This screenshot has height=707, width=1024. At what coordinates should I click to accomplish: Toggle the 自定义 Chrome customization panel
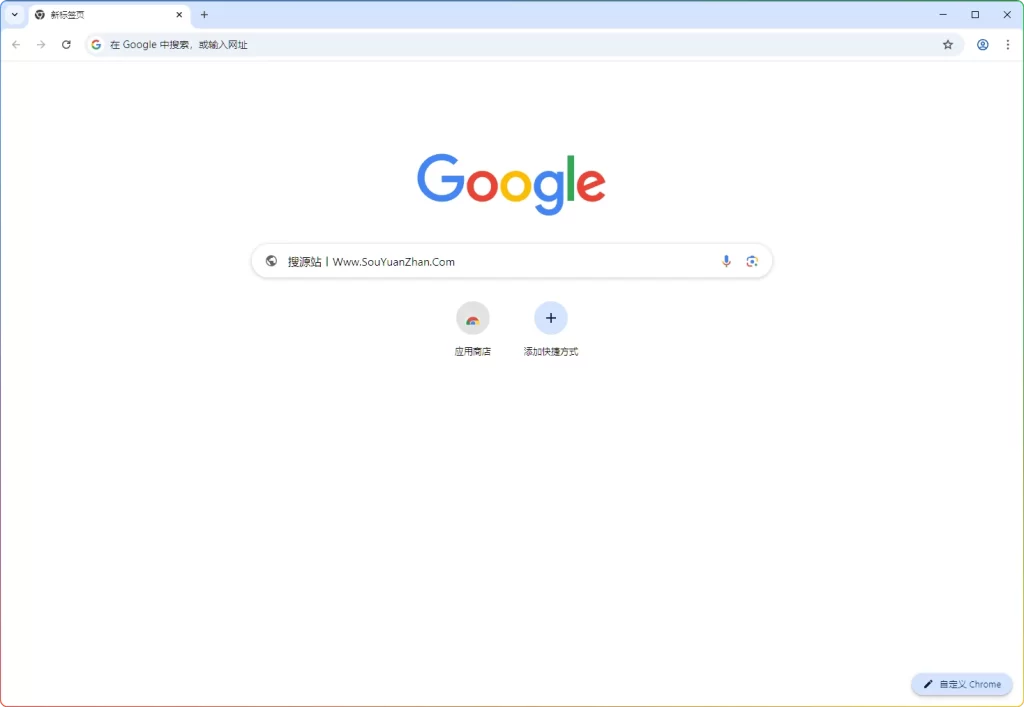click(x=960, y=684)
